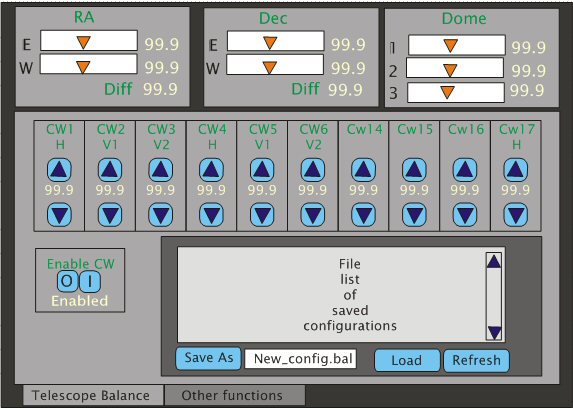Click file list scroll-down arrow
Screen dimensions: 573x409
494,332
